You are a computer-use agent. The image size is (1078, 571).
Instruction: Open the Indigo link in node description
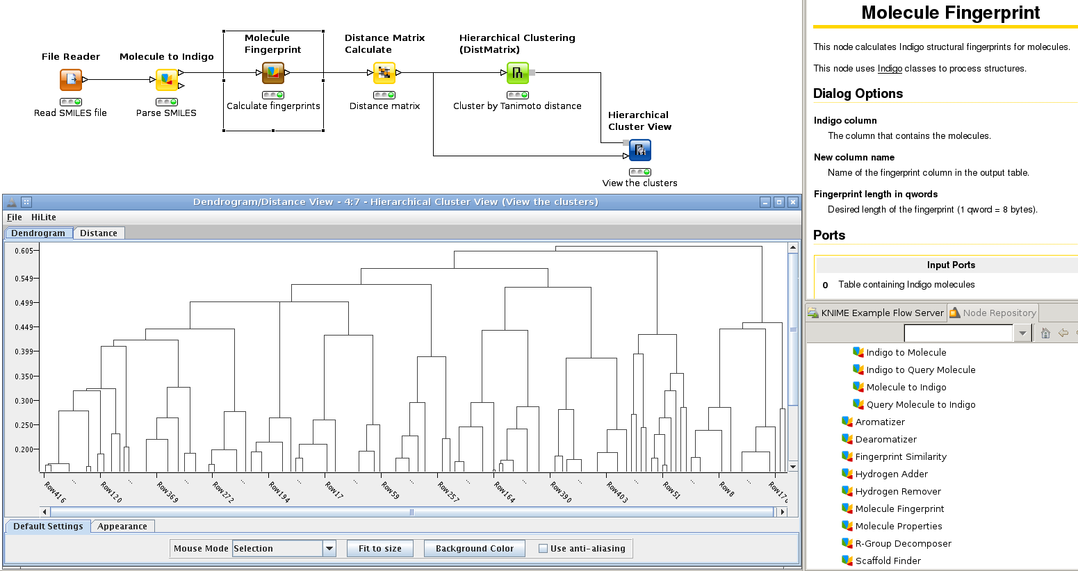(889, 68)
